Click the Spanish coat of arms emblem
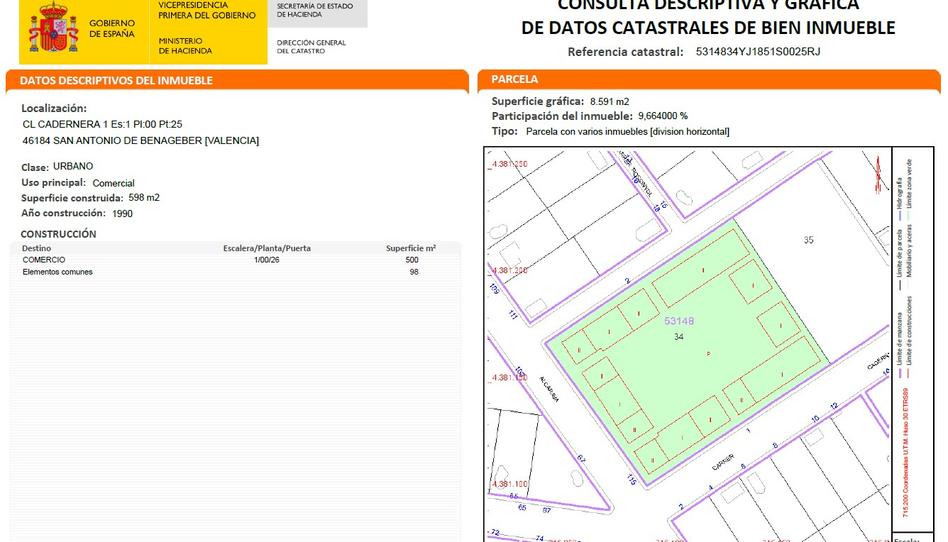948x542 pixels. (52, 28)
